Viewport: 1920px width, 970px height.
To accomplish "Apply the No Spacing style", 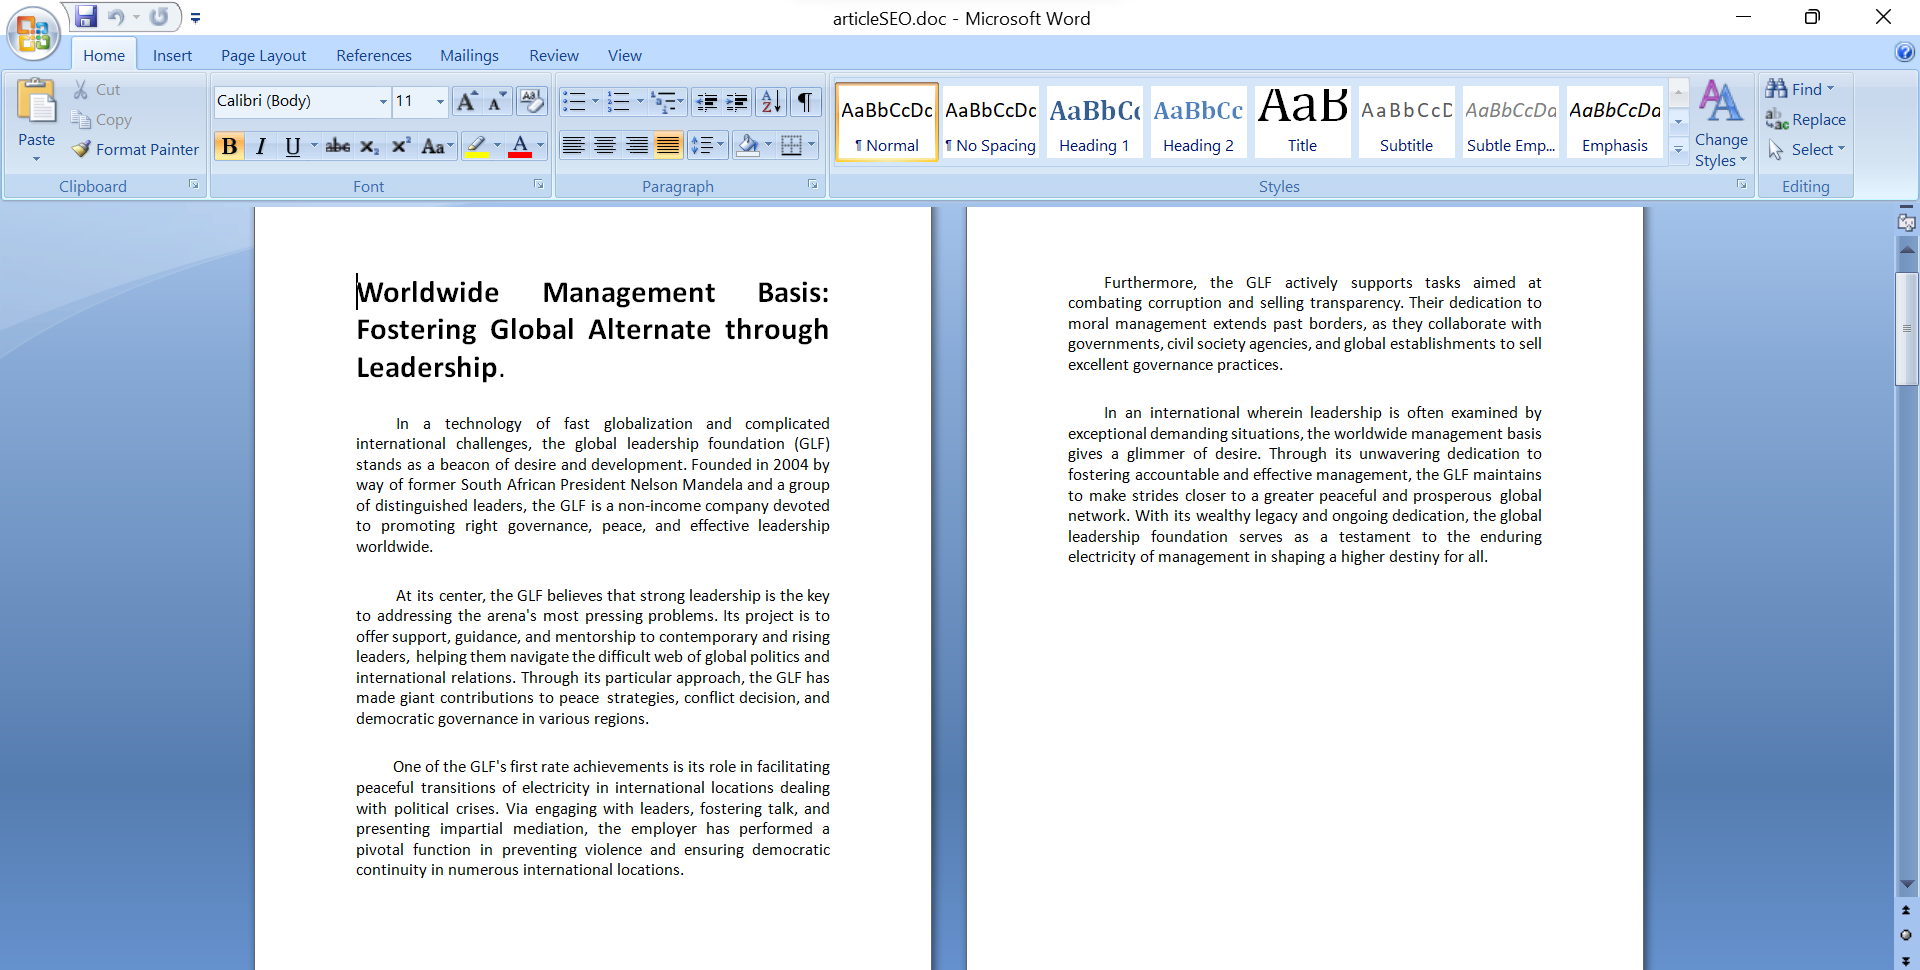I will [990, 122].
